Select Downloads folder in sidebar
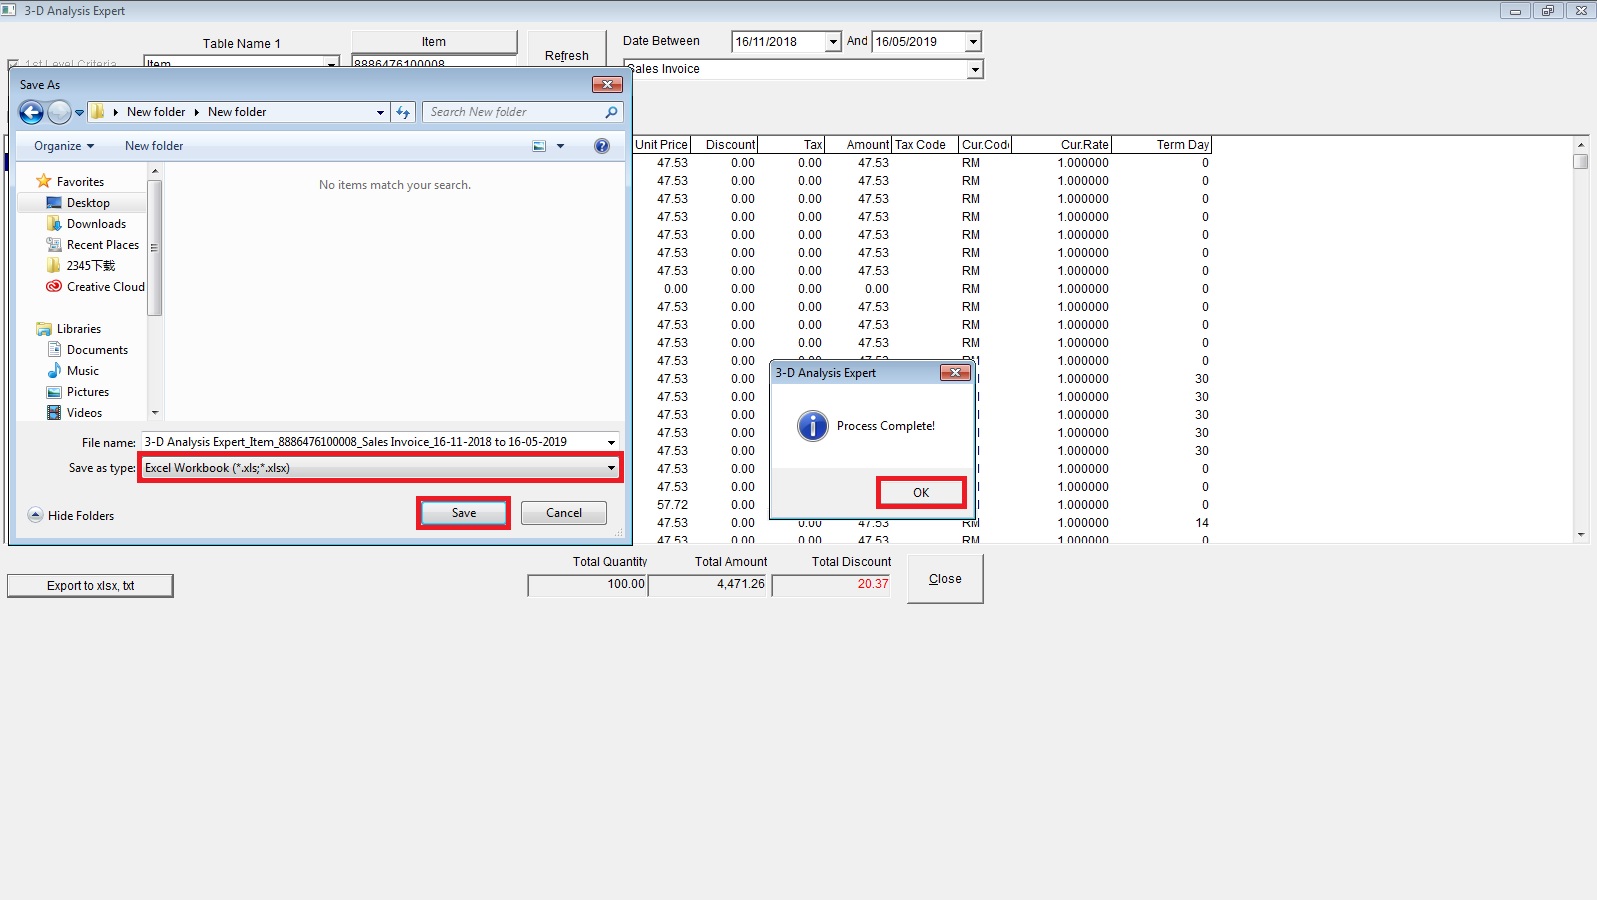The height and width of the screenshot is (900, 1597). [96, 224]
